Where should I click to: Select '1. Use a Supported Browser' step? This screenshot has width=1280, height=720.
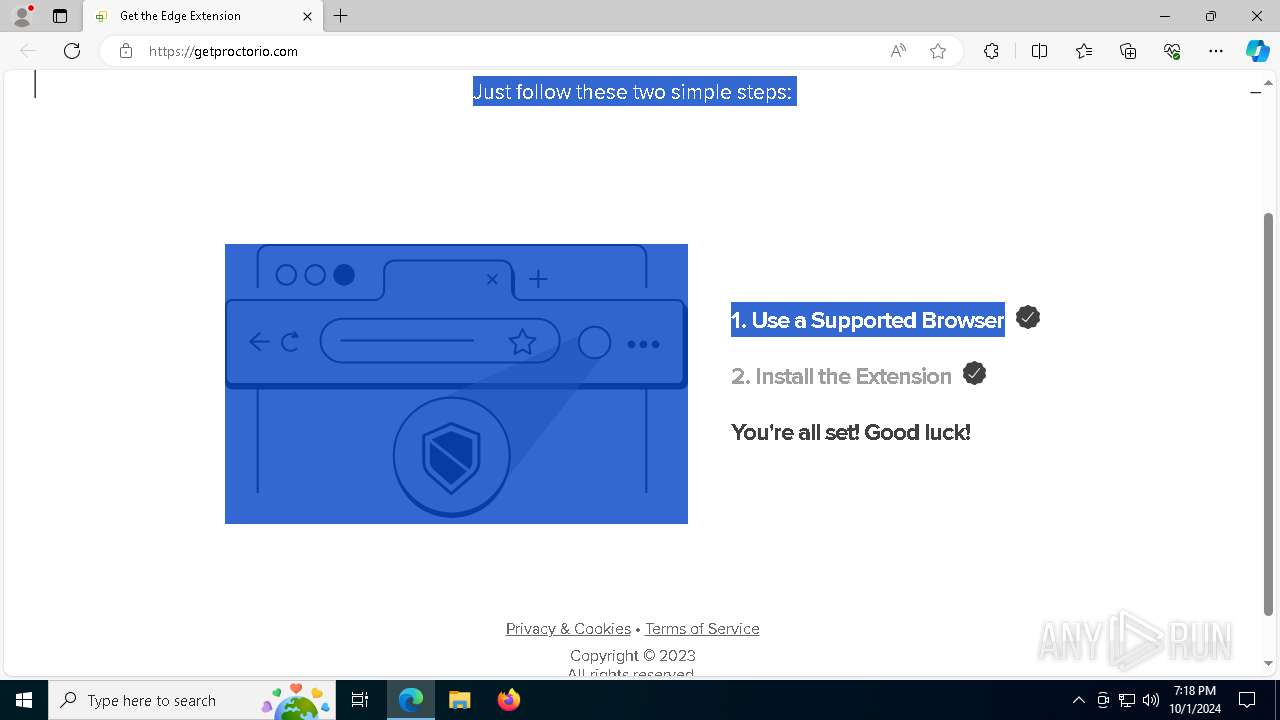click(x=867, y=320)
